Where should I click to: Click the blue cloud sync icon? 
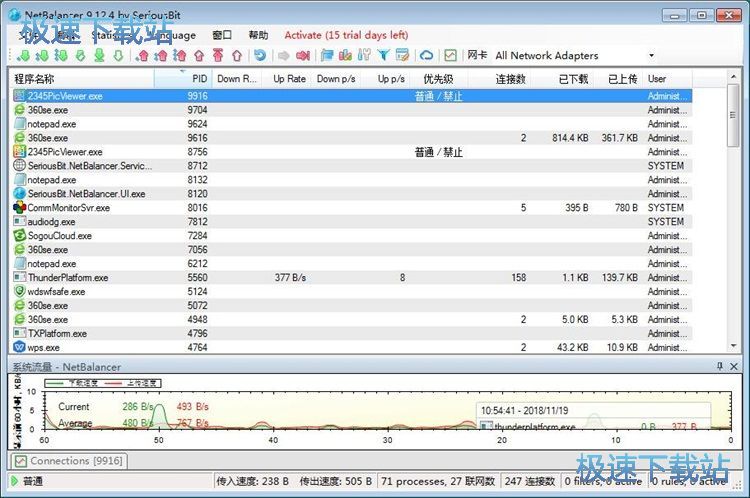coord(426,55)
